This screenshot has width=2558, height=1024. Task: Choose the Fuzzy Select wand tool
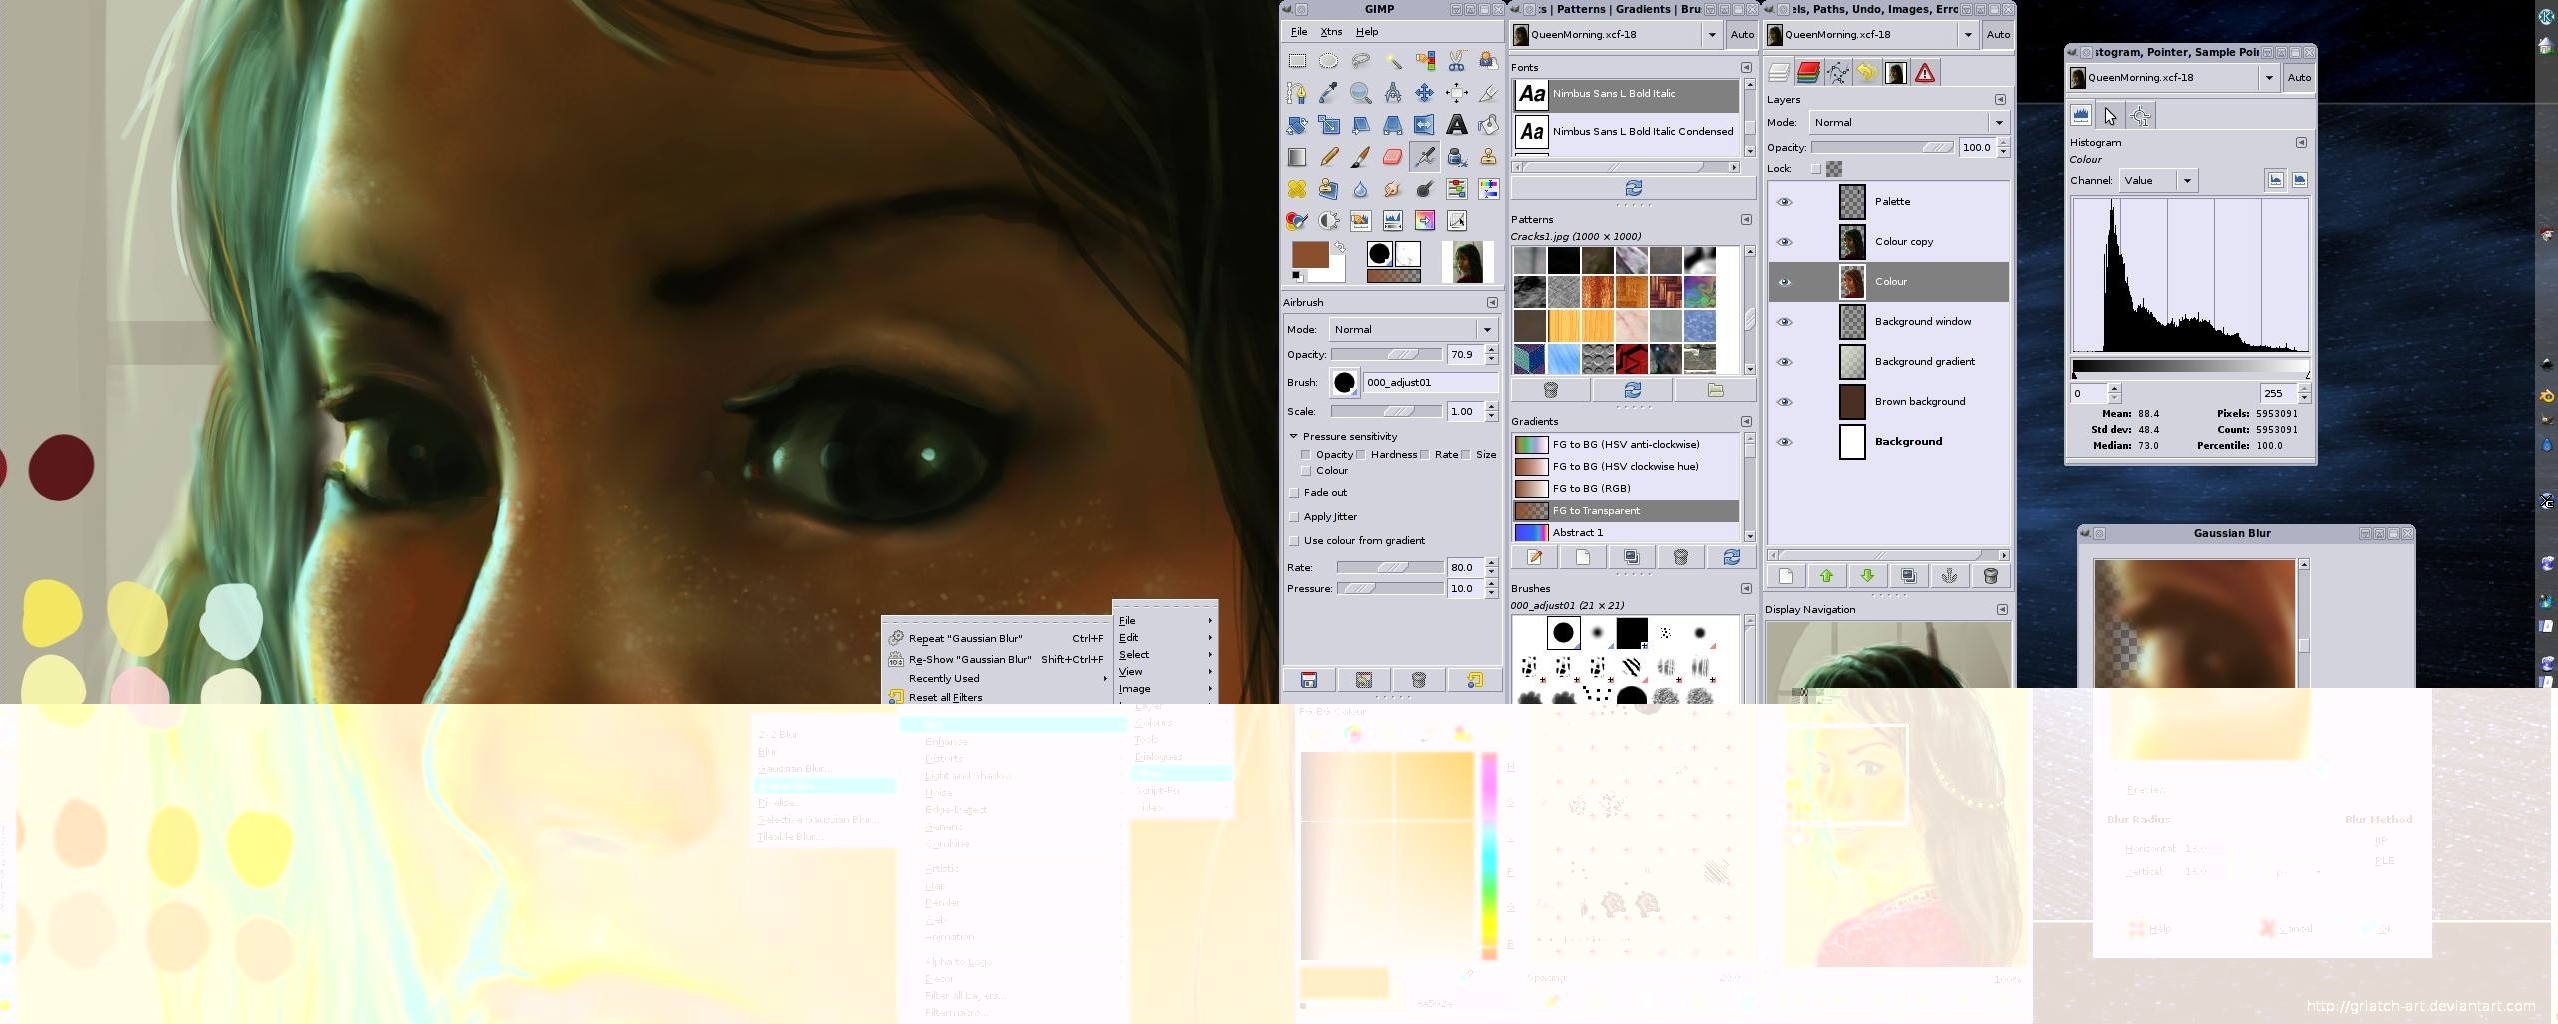[x=1392, y=61]
